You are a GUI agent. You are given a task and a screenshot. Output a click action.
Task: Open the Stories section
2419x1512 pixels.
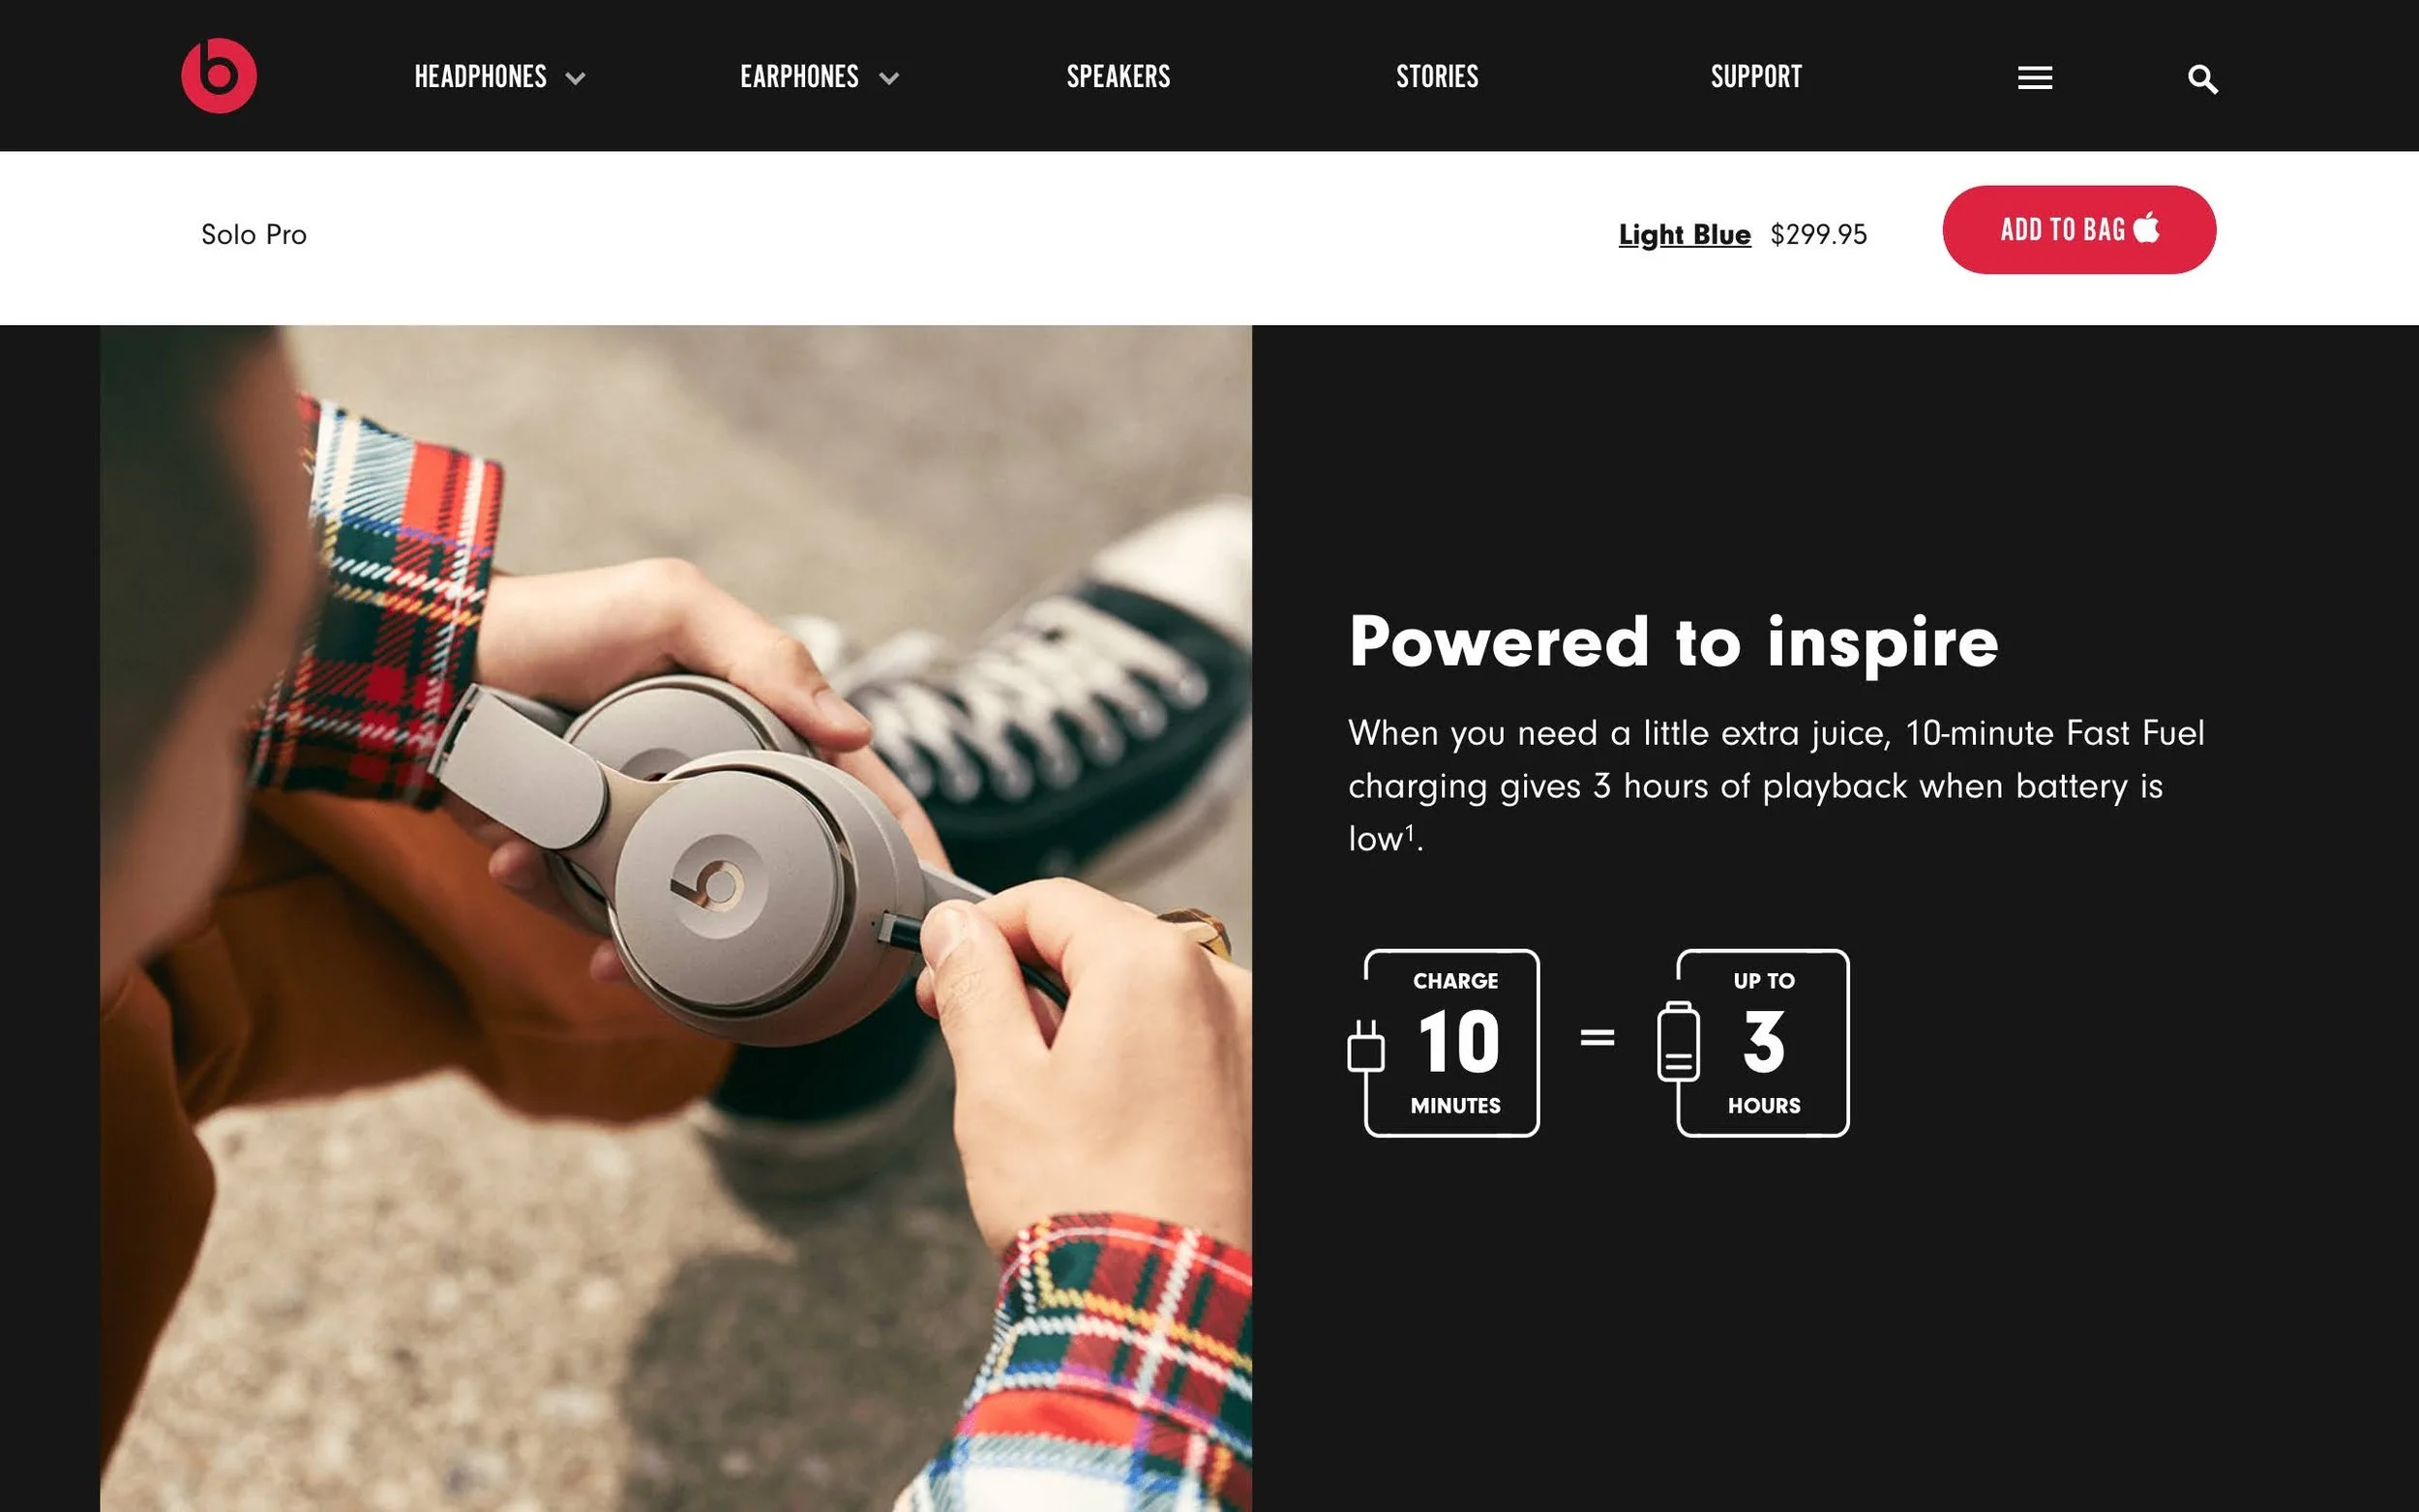[1437, 77]
